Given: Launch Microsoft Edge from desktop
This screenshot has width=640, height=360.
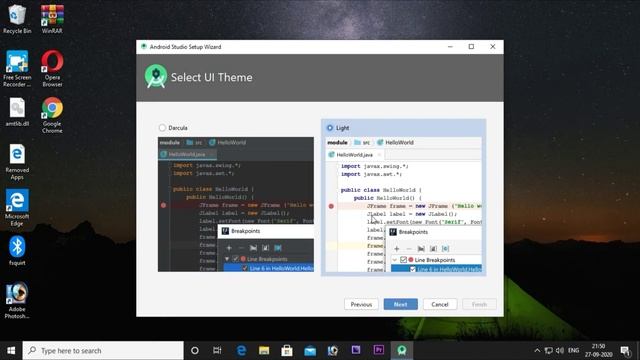Looking at the screenshot, I should pyautogui.click(x=17, y=208).
